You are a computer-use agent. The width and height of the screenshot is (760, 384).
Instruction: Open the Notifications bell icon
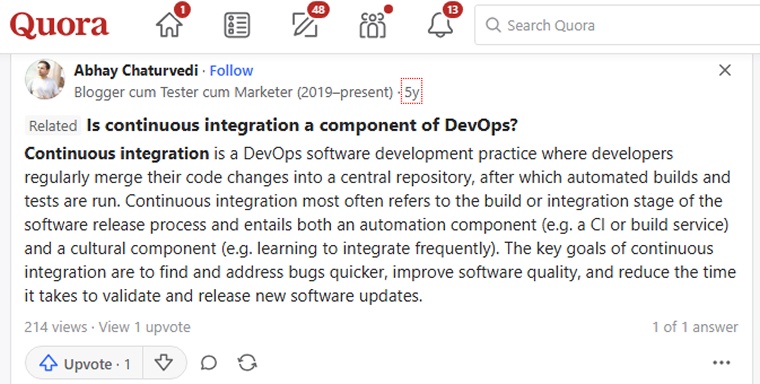point(440,25)
